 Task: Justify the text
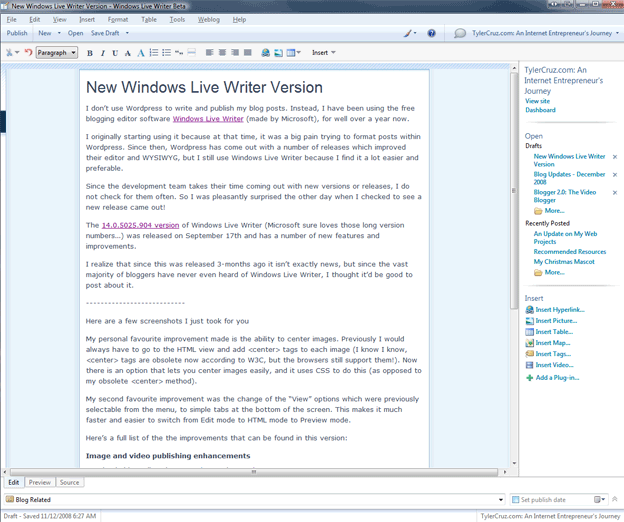point(248,53)
